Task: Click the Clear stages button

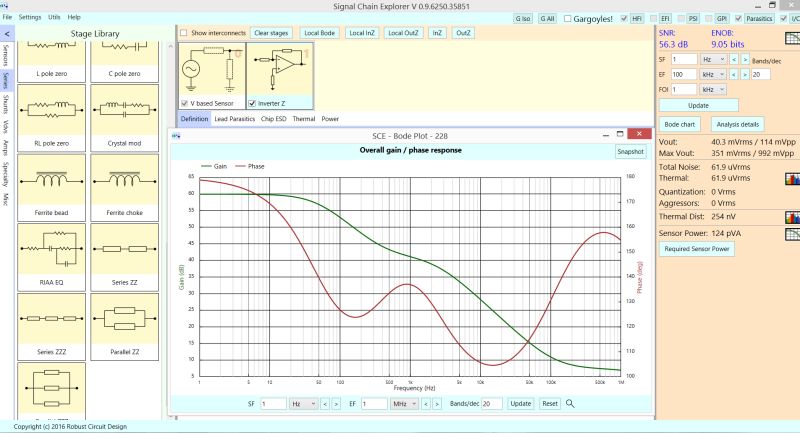Action: 271,33
